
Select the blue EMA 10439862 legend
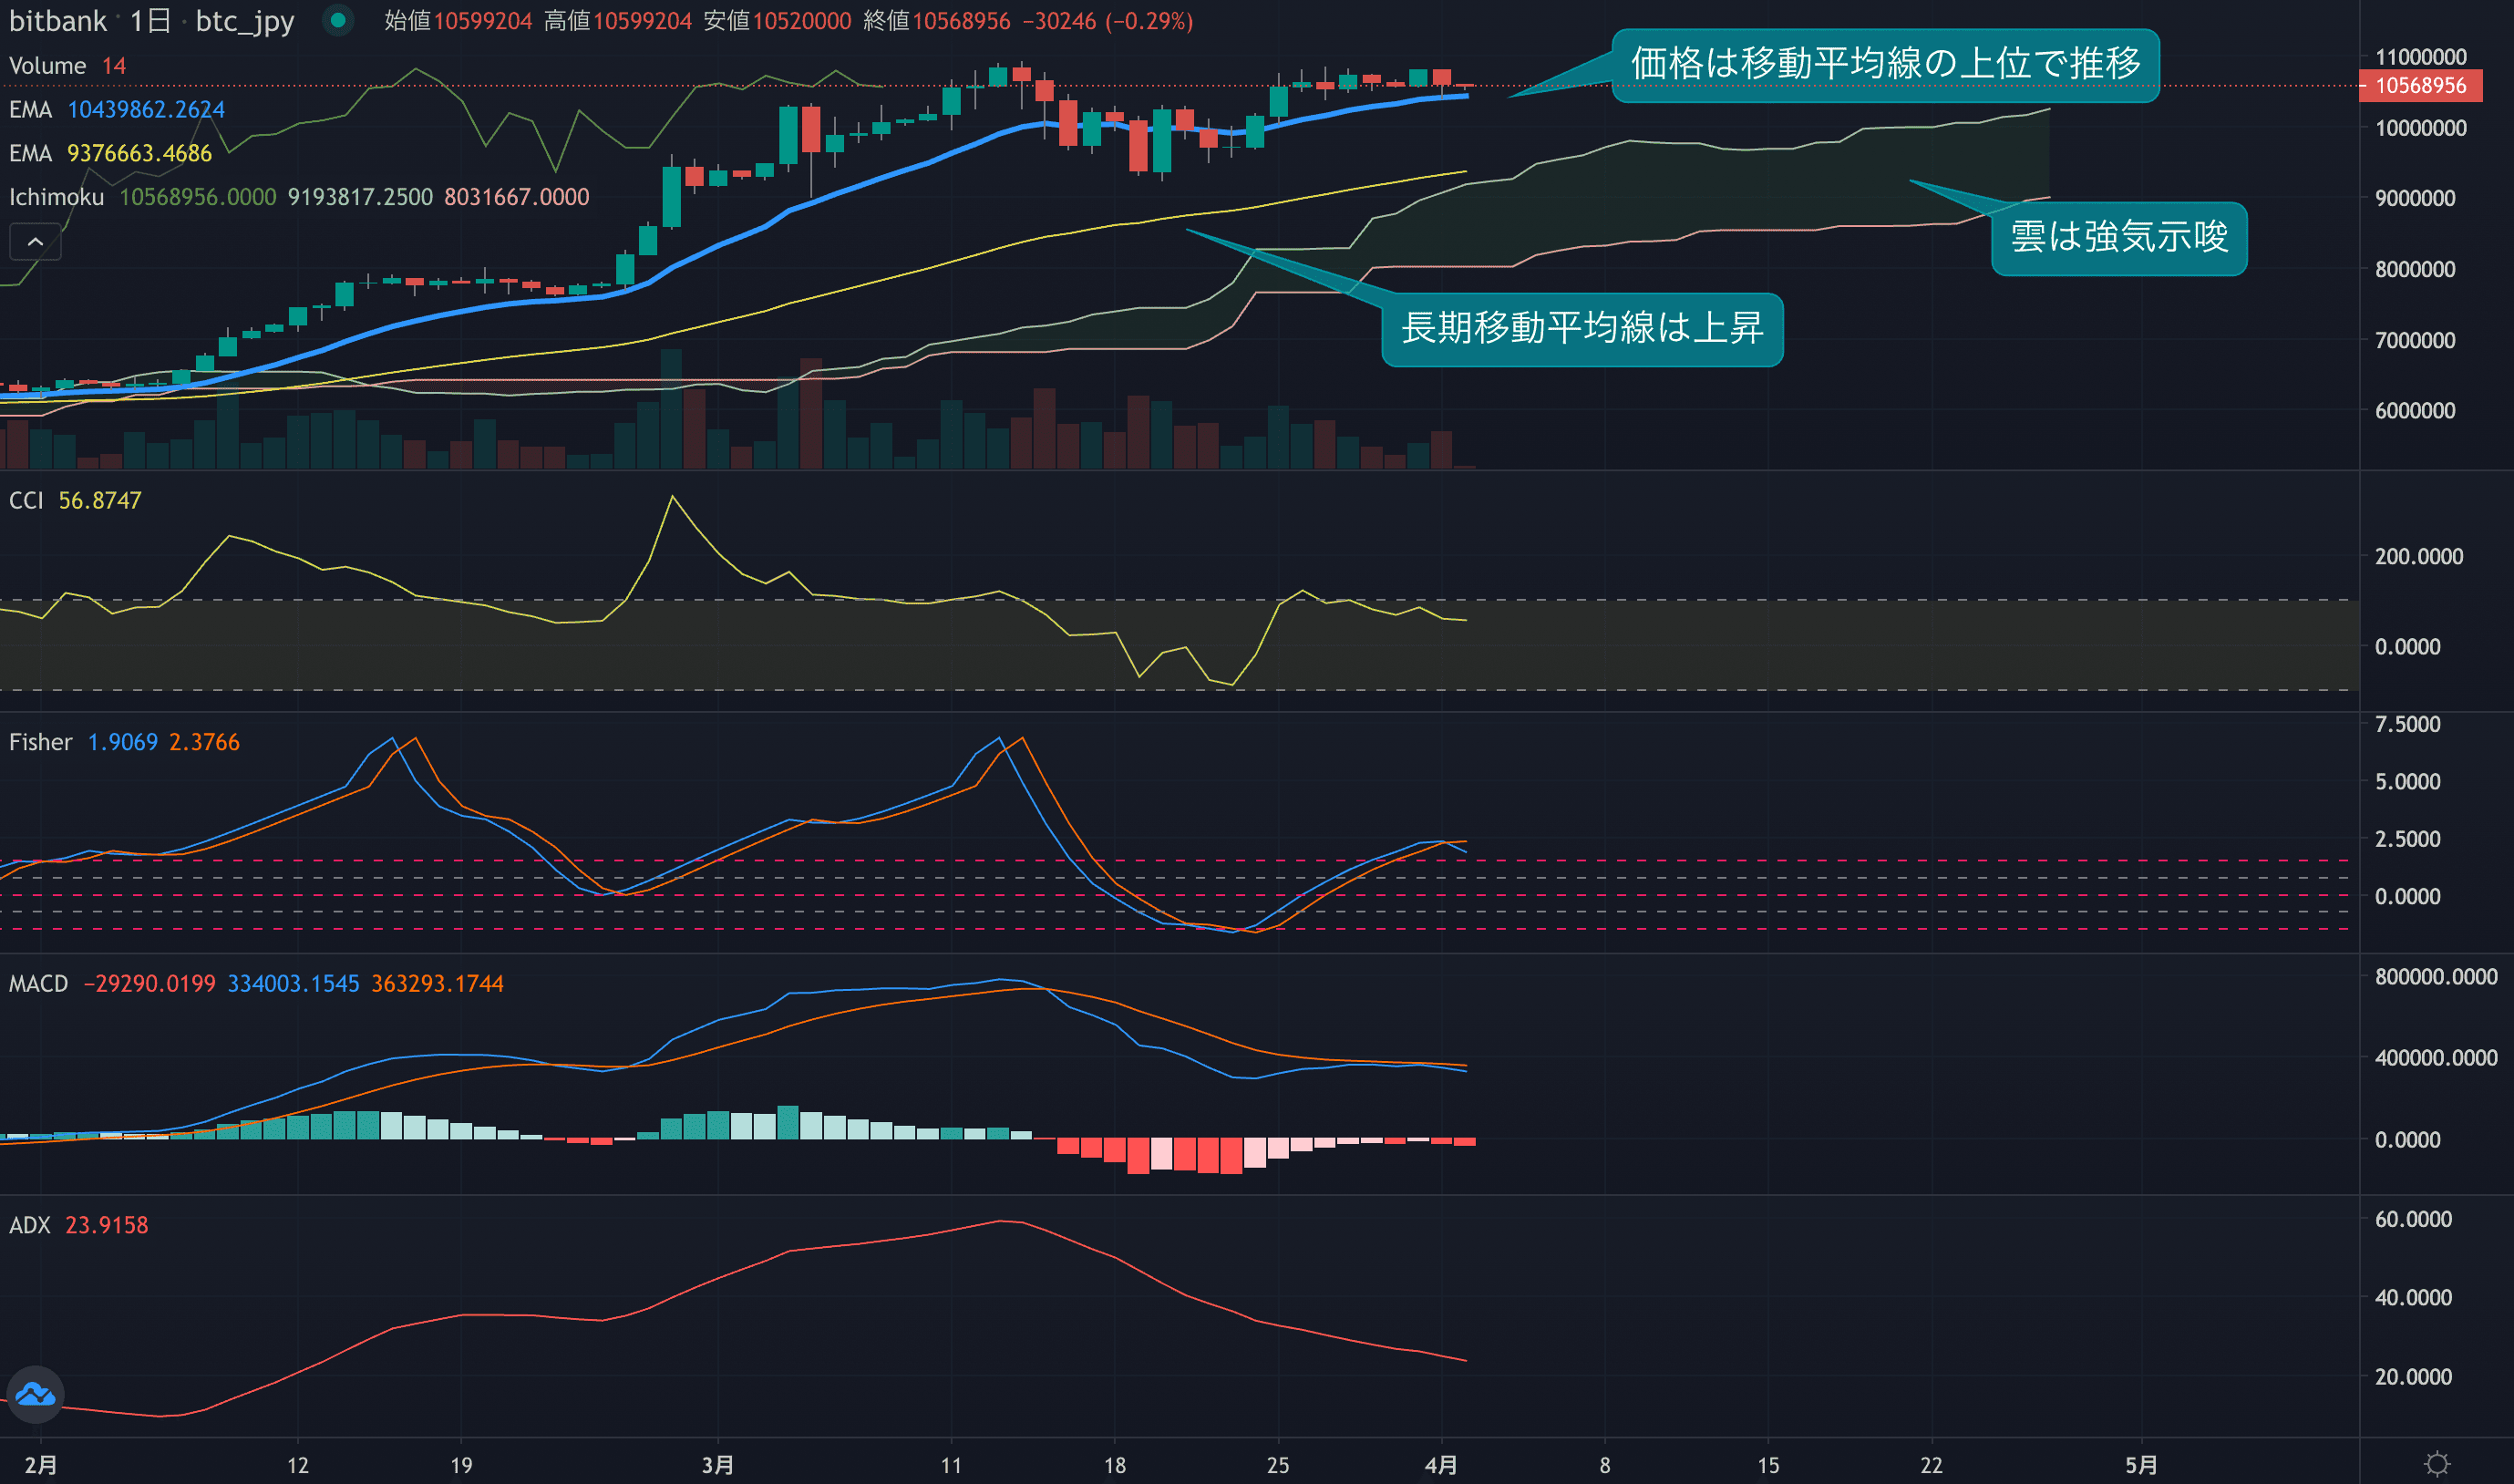(145, 110)
